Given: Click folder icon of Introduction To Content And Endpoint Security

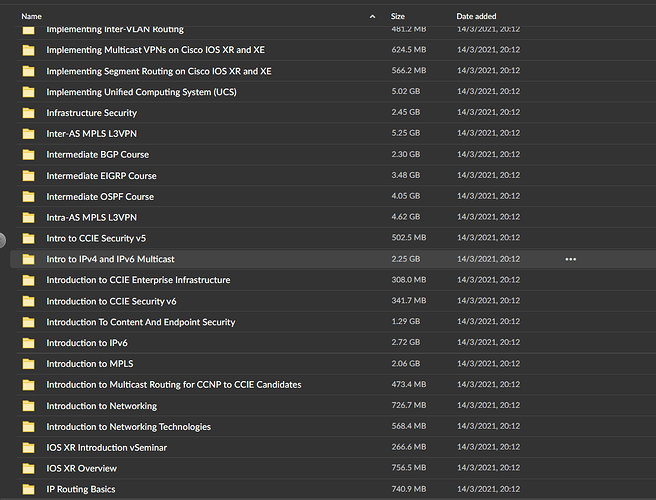Looking at the screenshot, I should 28,322.
